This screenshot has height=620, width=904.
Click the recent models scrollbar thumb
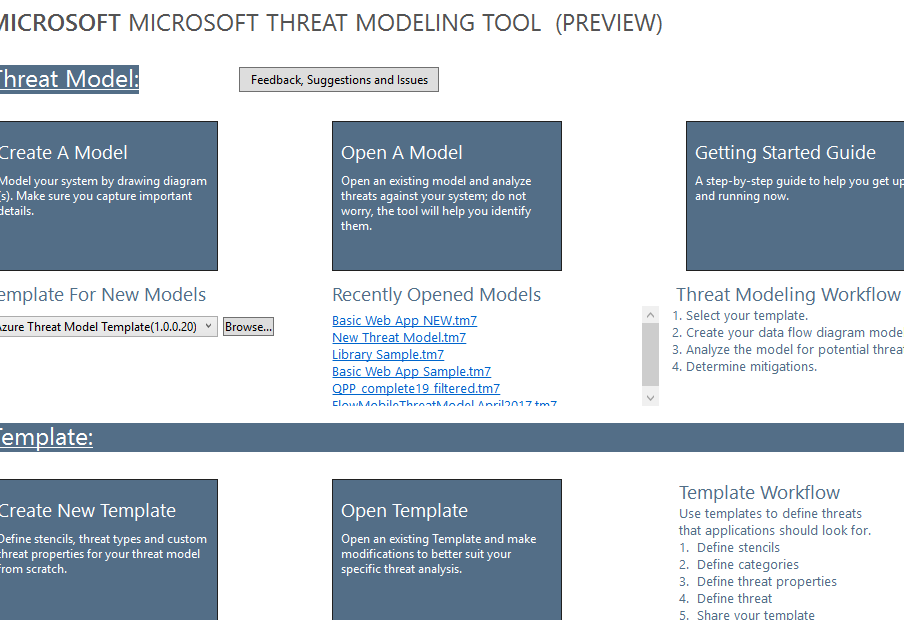(x=650, y=354)
